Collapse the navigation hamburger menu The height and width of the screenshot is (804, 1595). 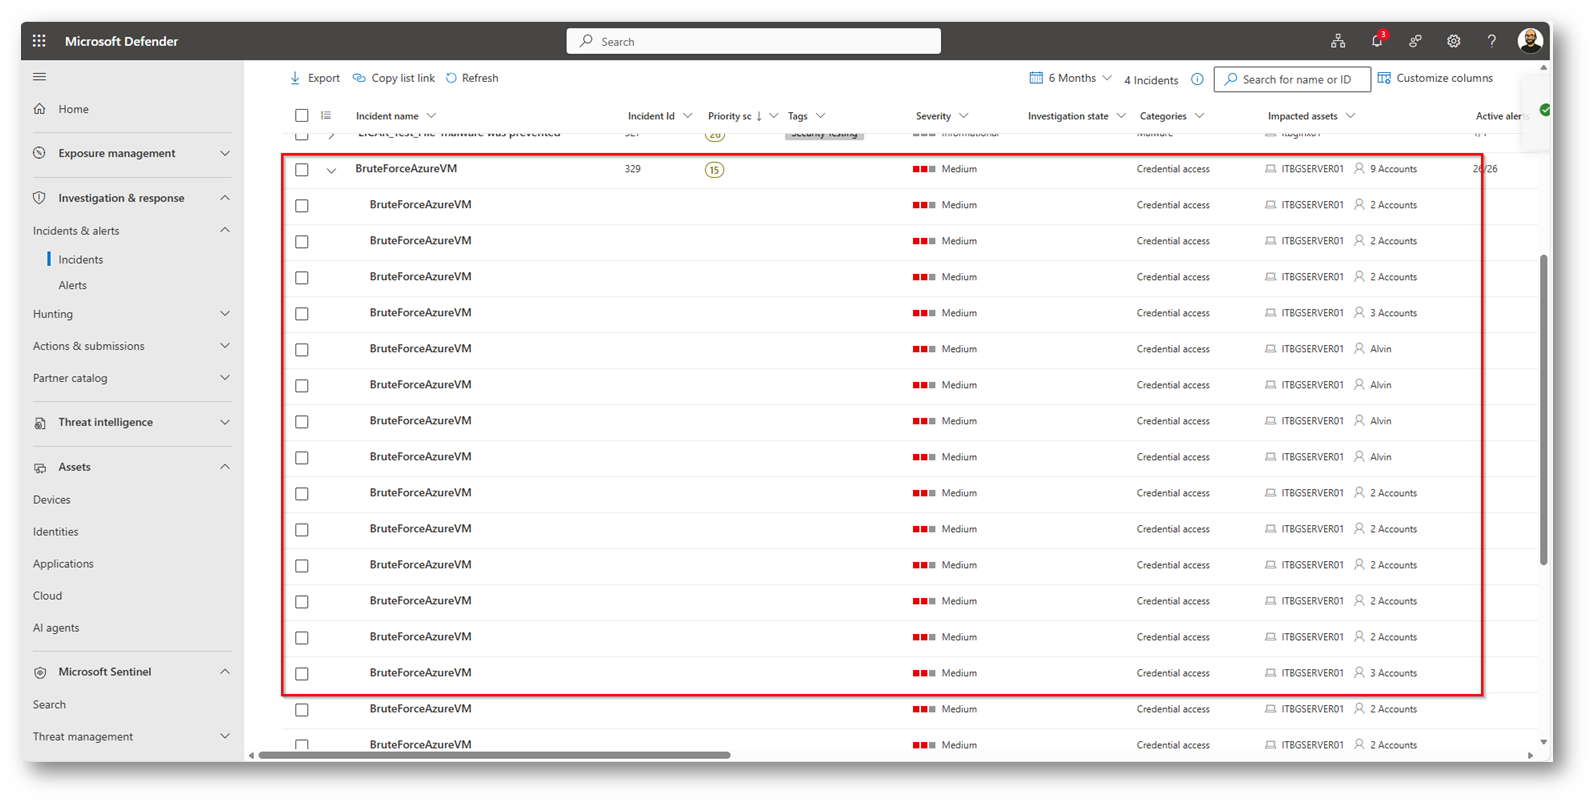tap(39, 77)
